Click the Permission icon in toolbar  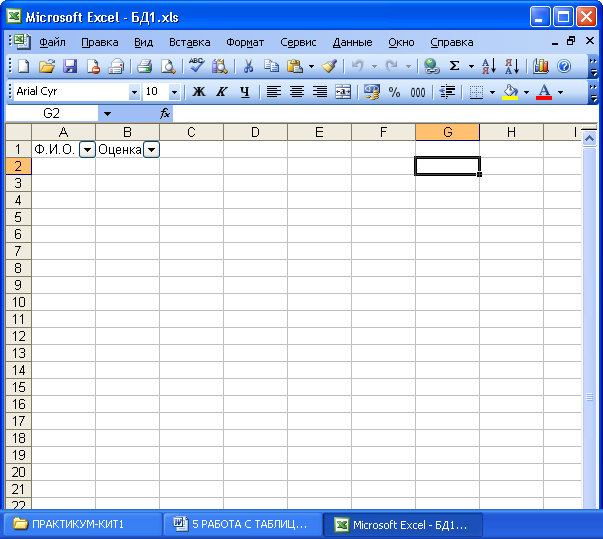tap(93, 66)
